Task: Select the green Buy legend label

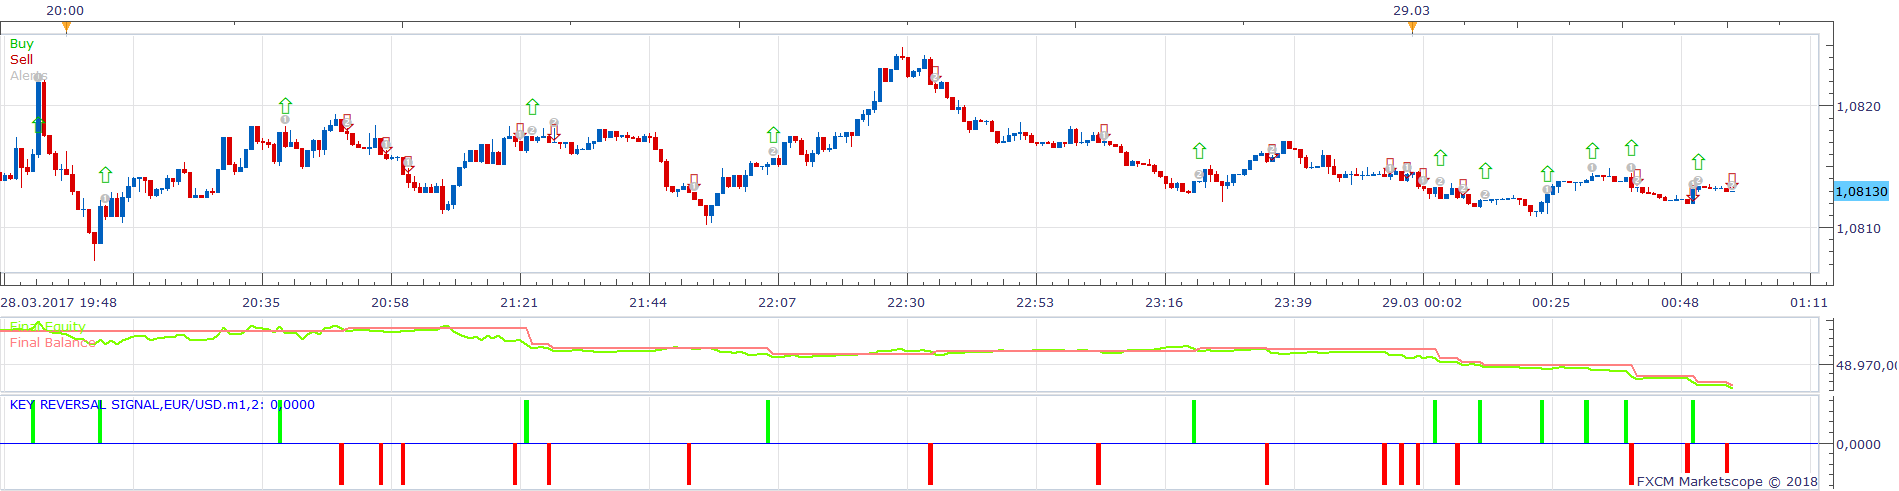Action: pyautogui.click(x=21, y=44)
